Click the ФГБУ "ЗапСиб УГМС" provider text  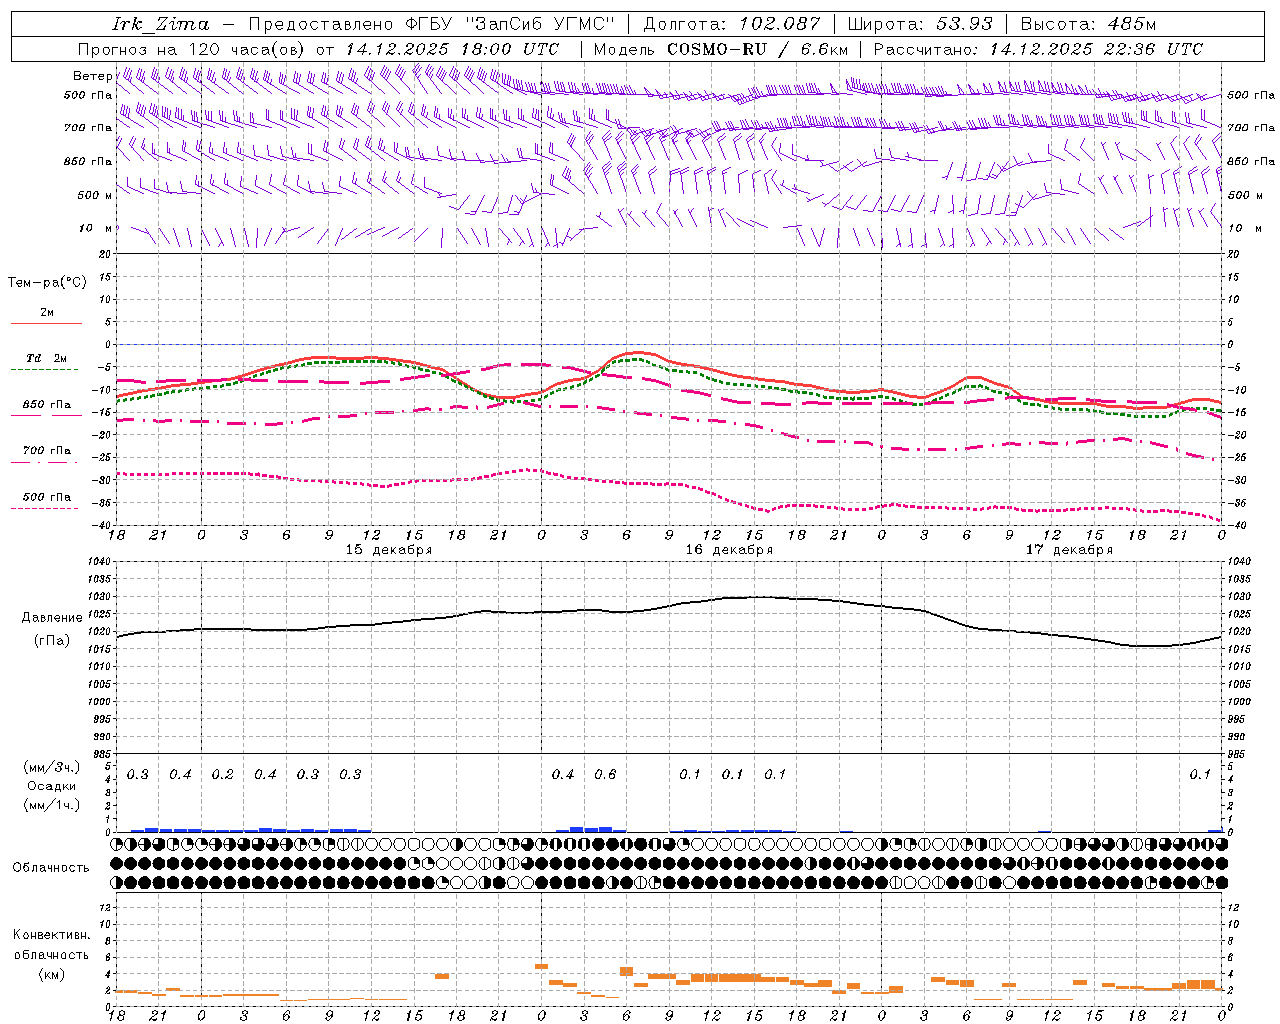tap(510, 24)
